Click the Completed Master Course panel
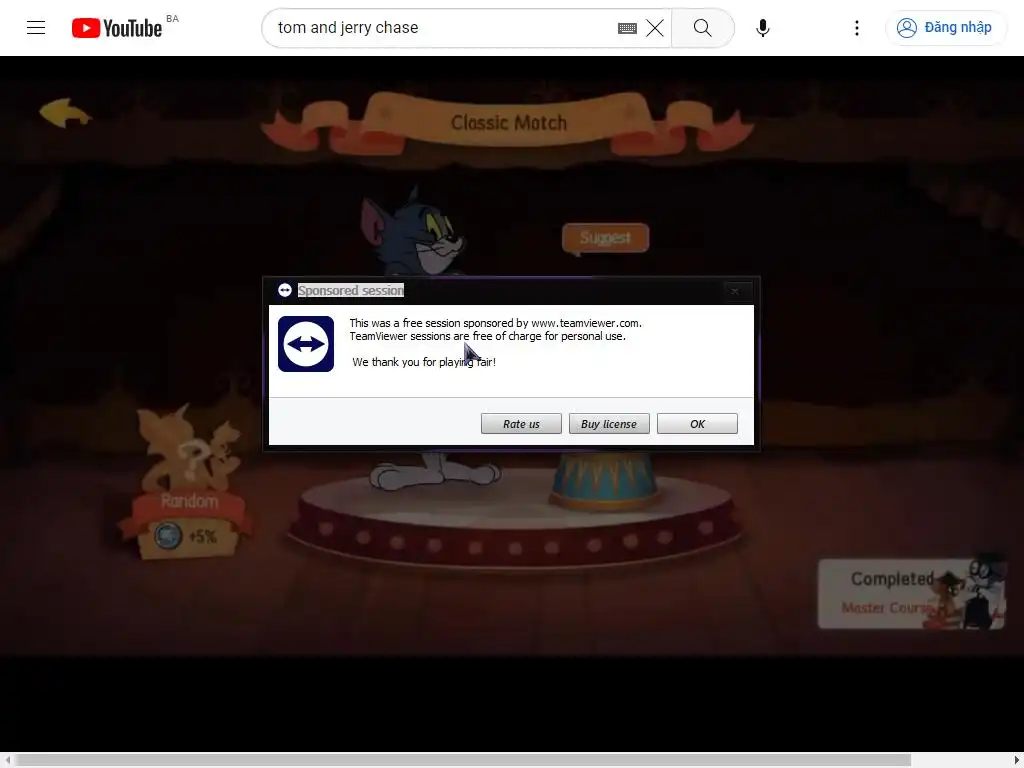Viewport: 1024px width, 768px height. 911,594
